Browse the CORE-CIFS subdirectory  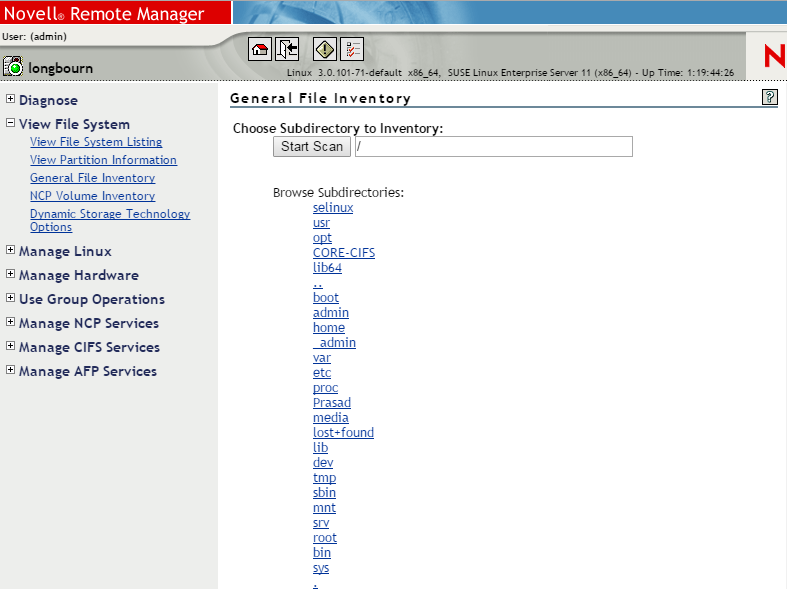tap(344, 253)
